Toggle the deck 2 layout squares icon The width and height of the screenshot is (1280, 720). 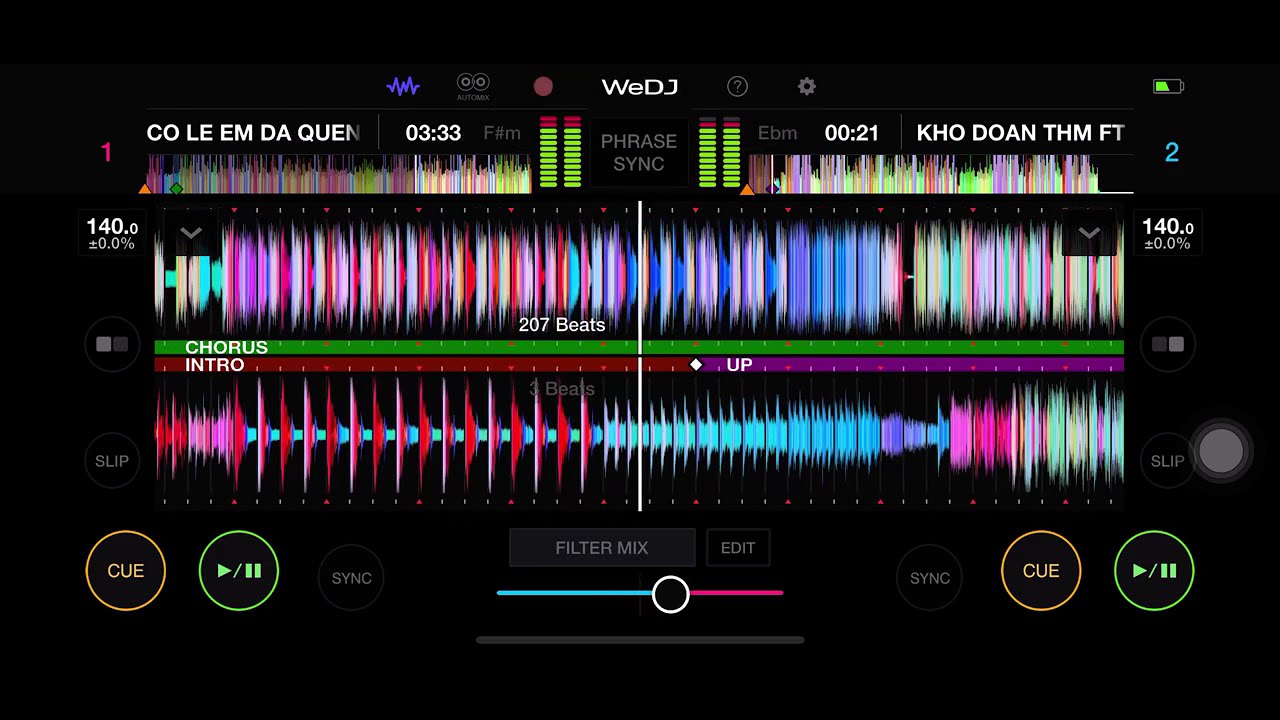tap(1167, 344)
